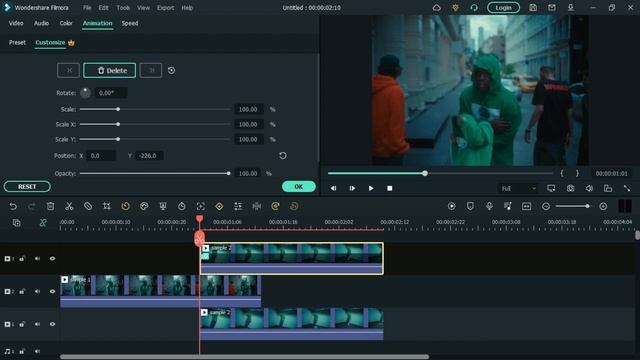Click the audio waveform icon in toolbar
640x360 pixels.
click(257, 207)
